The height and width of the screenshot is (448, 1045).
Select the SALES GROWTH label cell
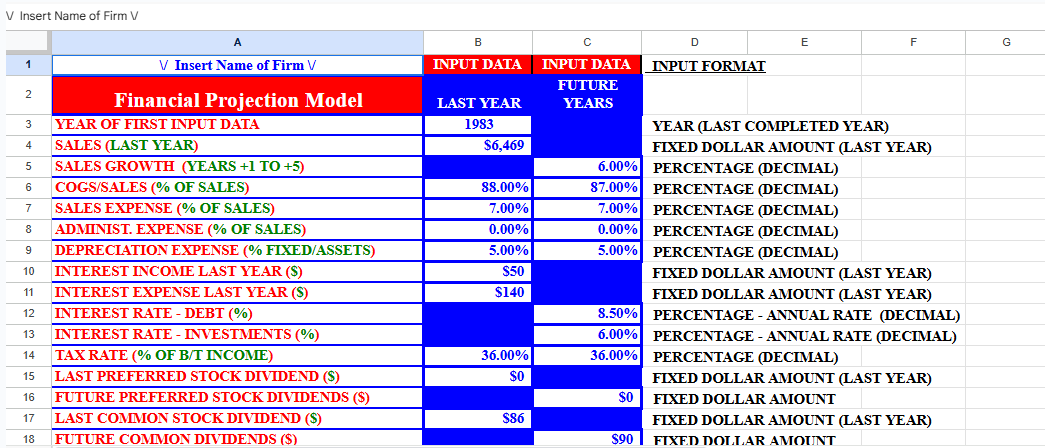(237, 167)
